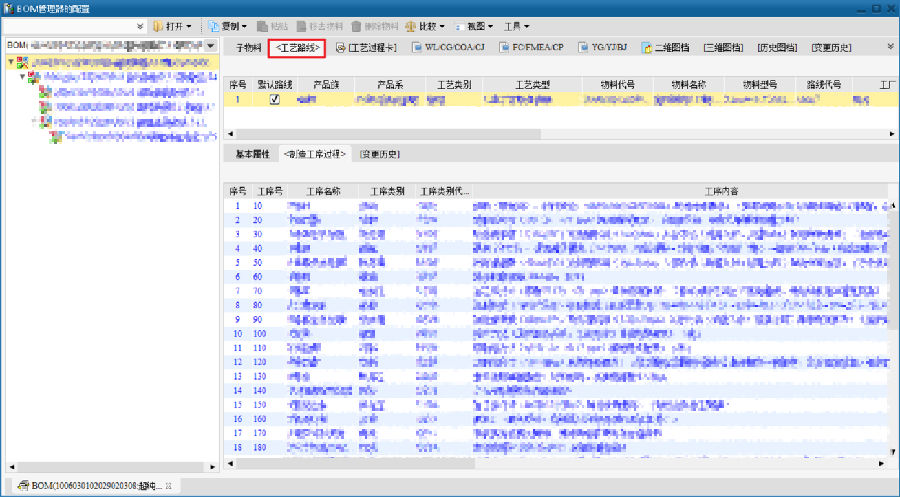Collapse the second-level tree node

pyautogui.click(x=22, y=77)
